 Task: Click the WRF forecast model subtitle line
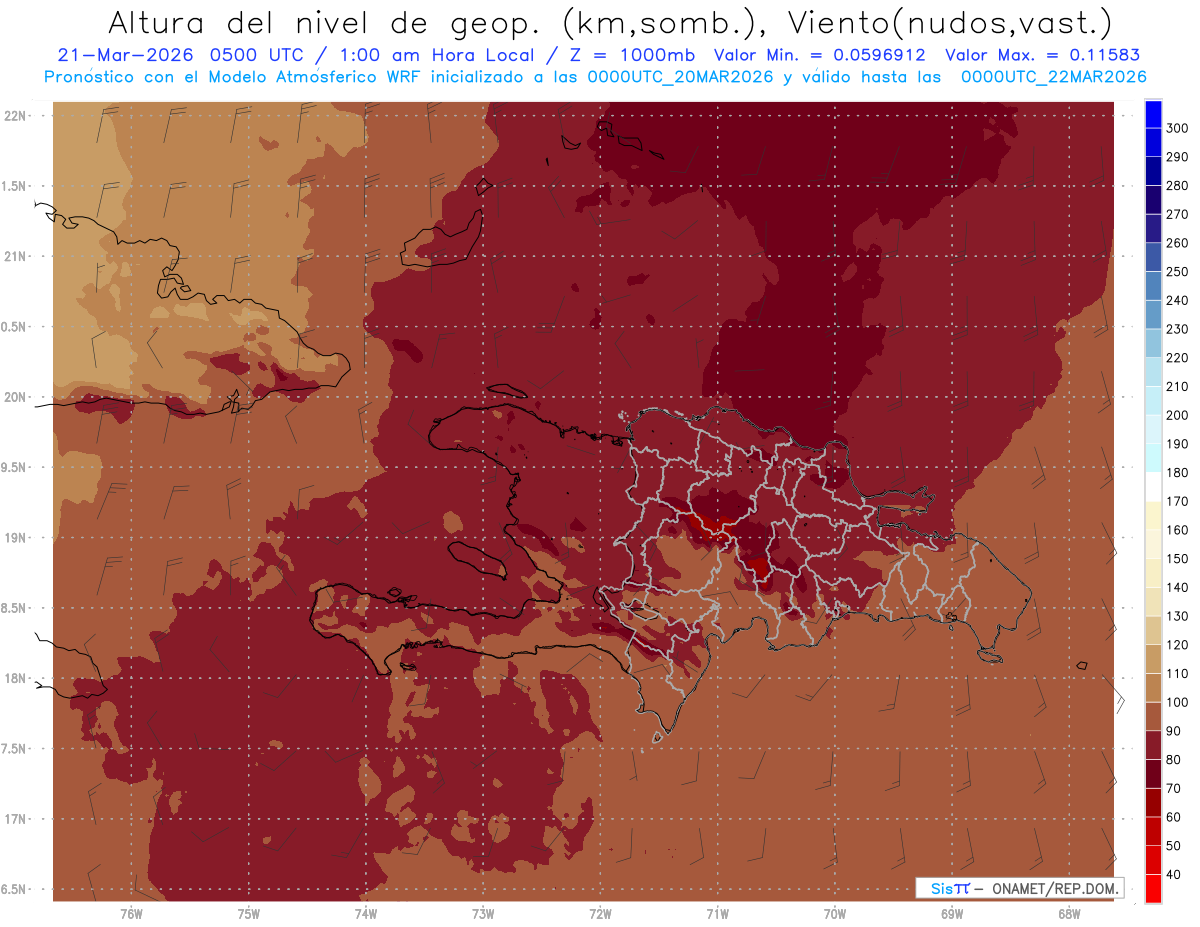(x=595, y=76)
